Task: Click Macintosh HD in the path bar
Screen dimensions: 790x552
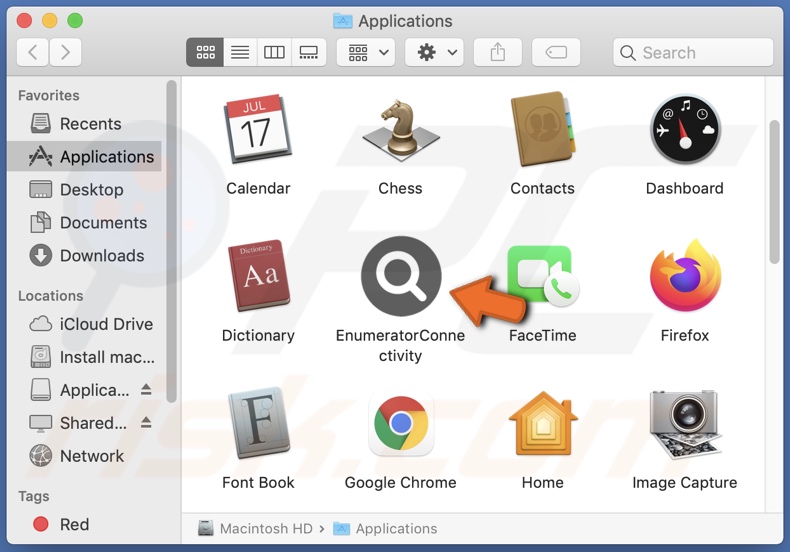Action: coord(255,528)
